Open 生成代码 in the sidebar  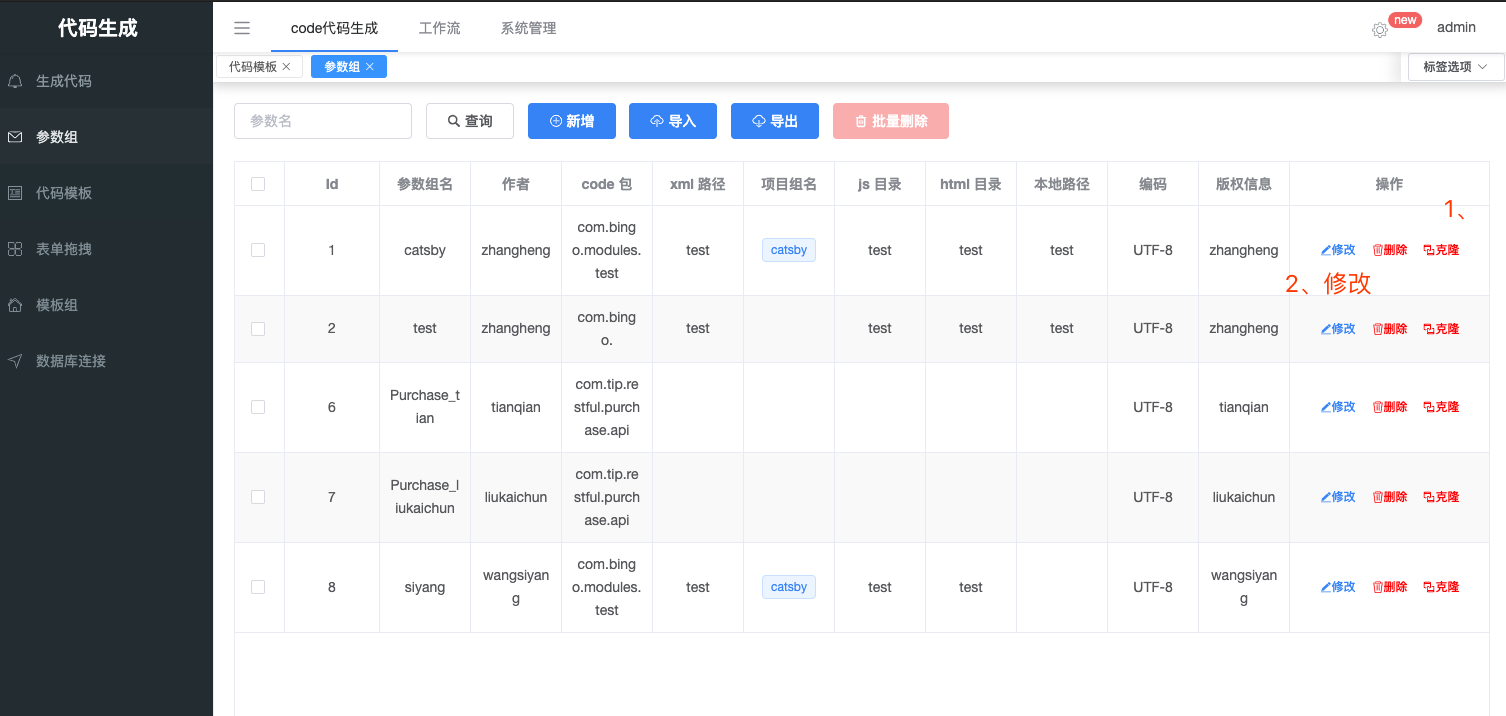(x=106, y=81)
